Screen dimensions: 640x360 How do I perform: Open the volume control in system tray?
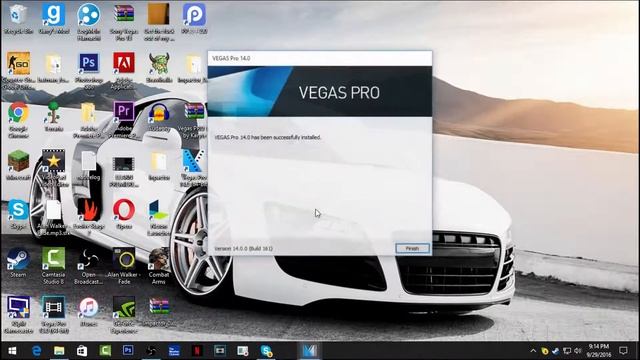coord(578,351)
